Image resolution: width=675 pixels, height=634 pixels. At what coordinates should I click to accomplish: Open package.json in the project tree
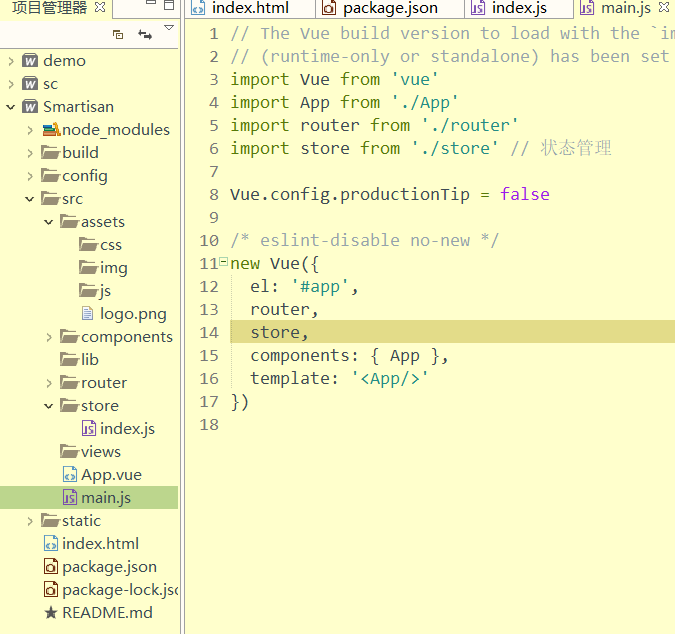(x=109, y=567)
